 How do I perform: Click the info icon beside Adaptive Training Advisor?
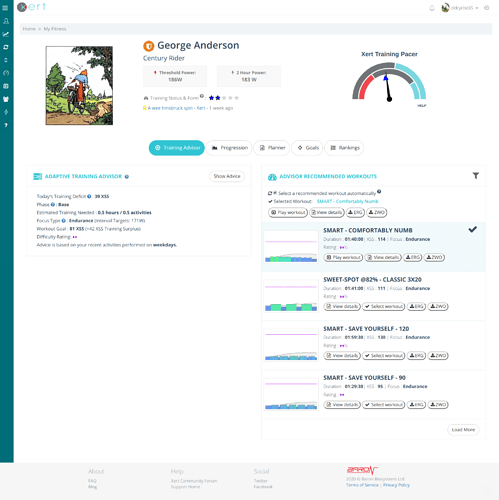point(127,177)
